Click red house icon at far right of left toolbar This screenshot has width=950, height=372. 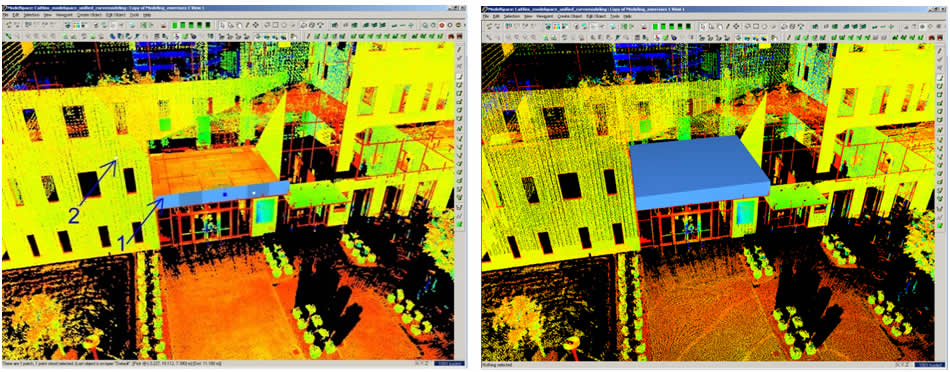tap(460, 35)
